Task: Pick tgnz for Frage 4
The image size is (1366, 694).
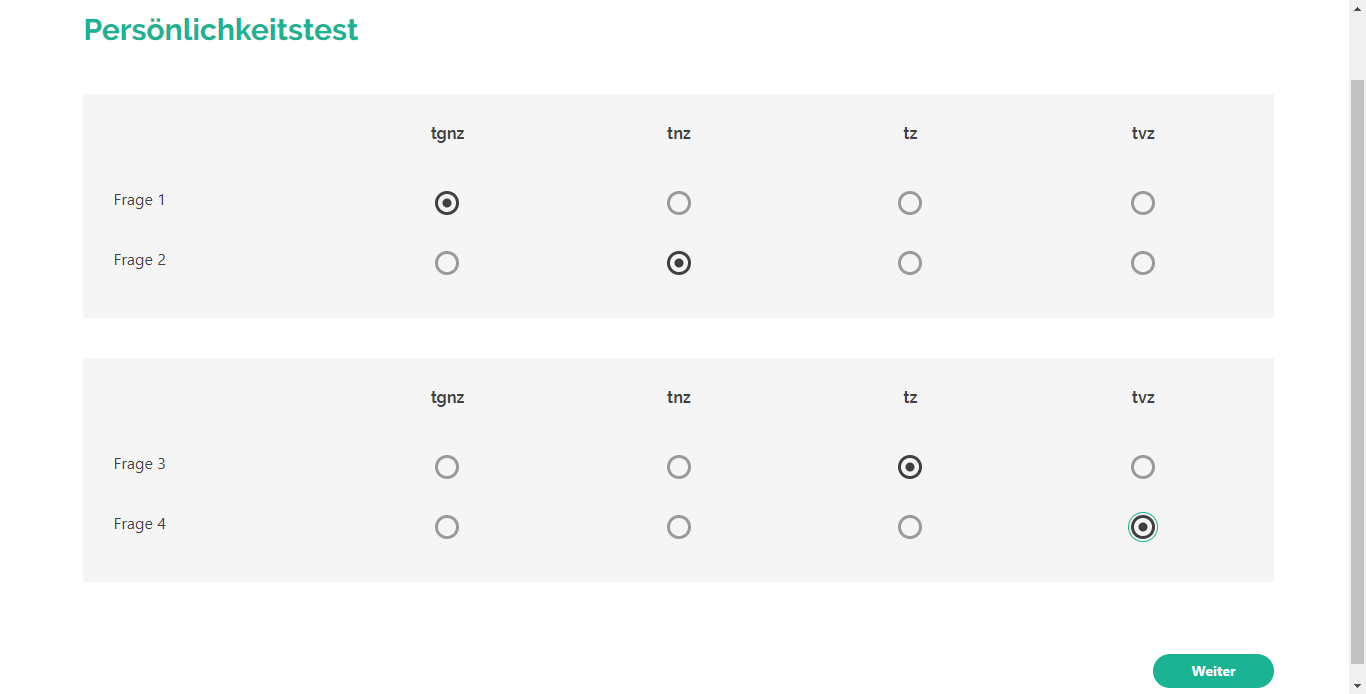Action: [447, 527]
